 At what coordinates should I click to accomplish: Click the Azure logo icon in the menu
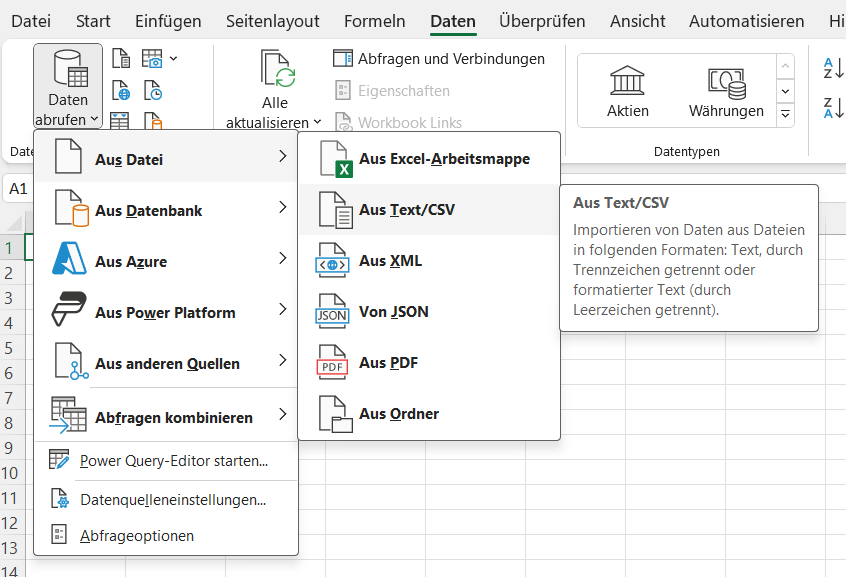(x=70, y=259)
